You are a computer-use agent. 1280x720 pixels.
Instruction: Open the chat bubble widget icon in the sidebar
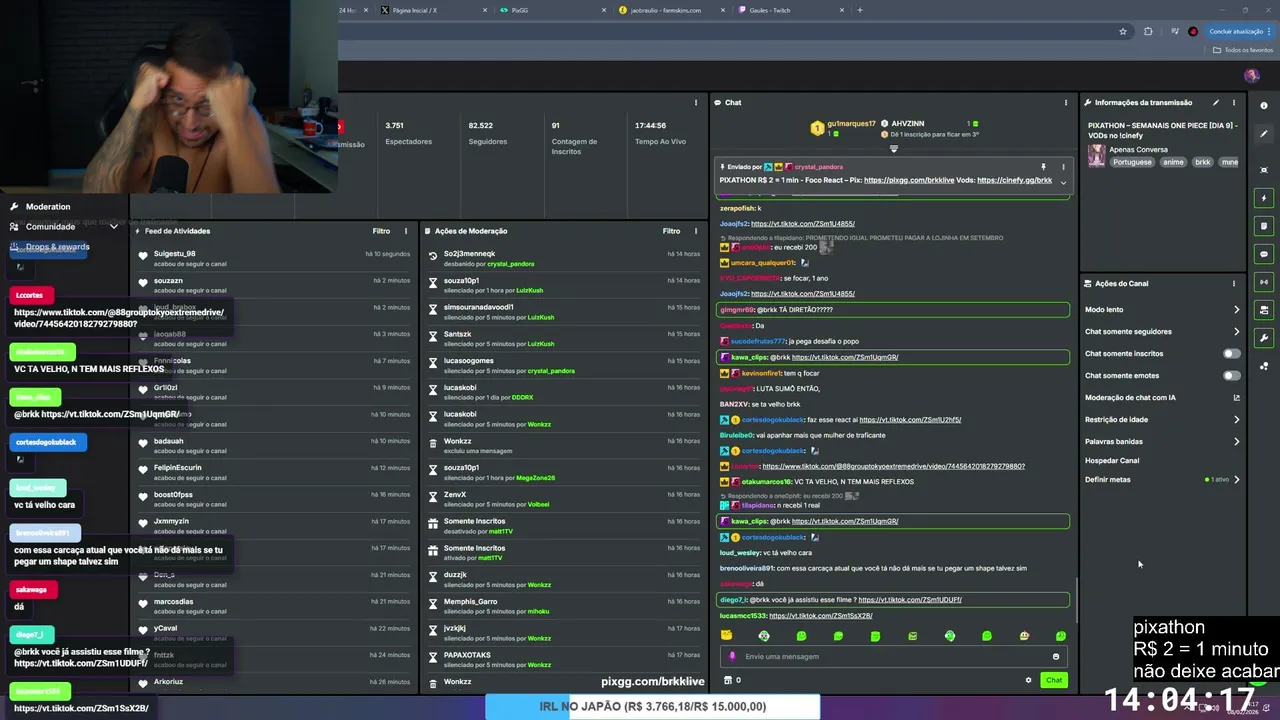(x=1264, y=254)
